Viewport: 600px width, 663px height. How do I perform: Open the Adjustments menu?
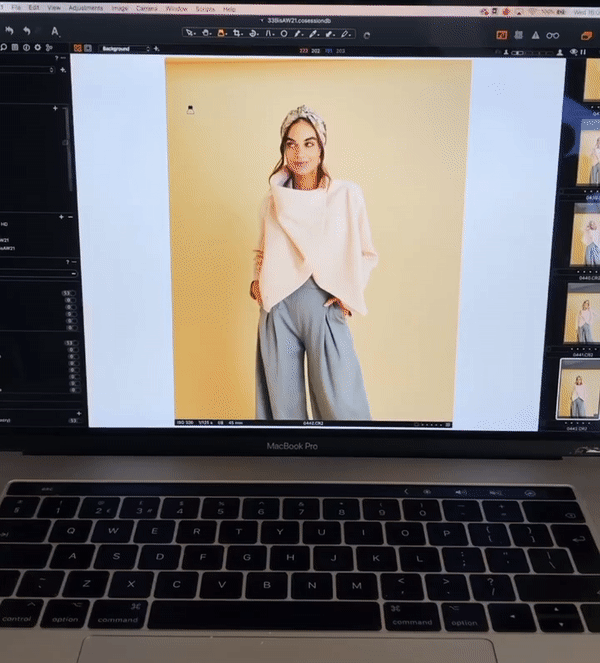click(x=86, y=8)
